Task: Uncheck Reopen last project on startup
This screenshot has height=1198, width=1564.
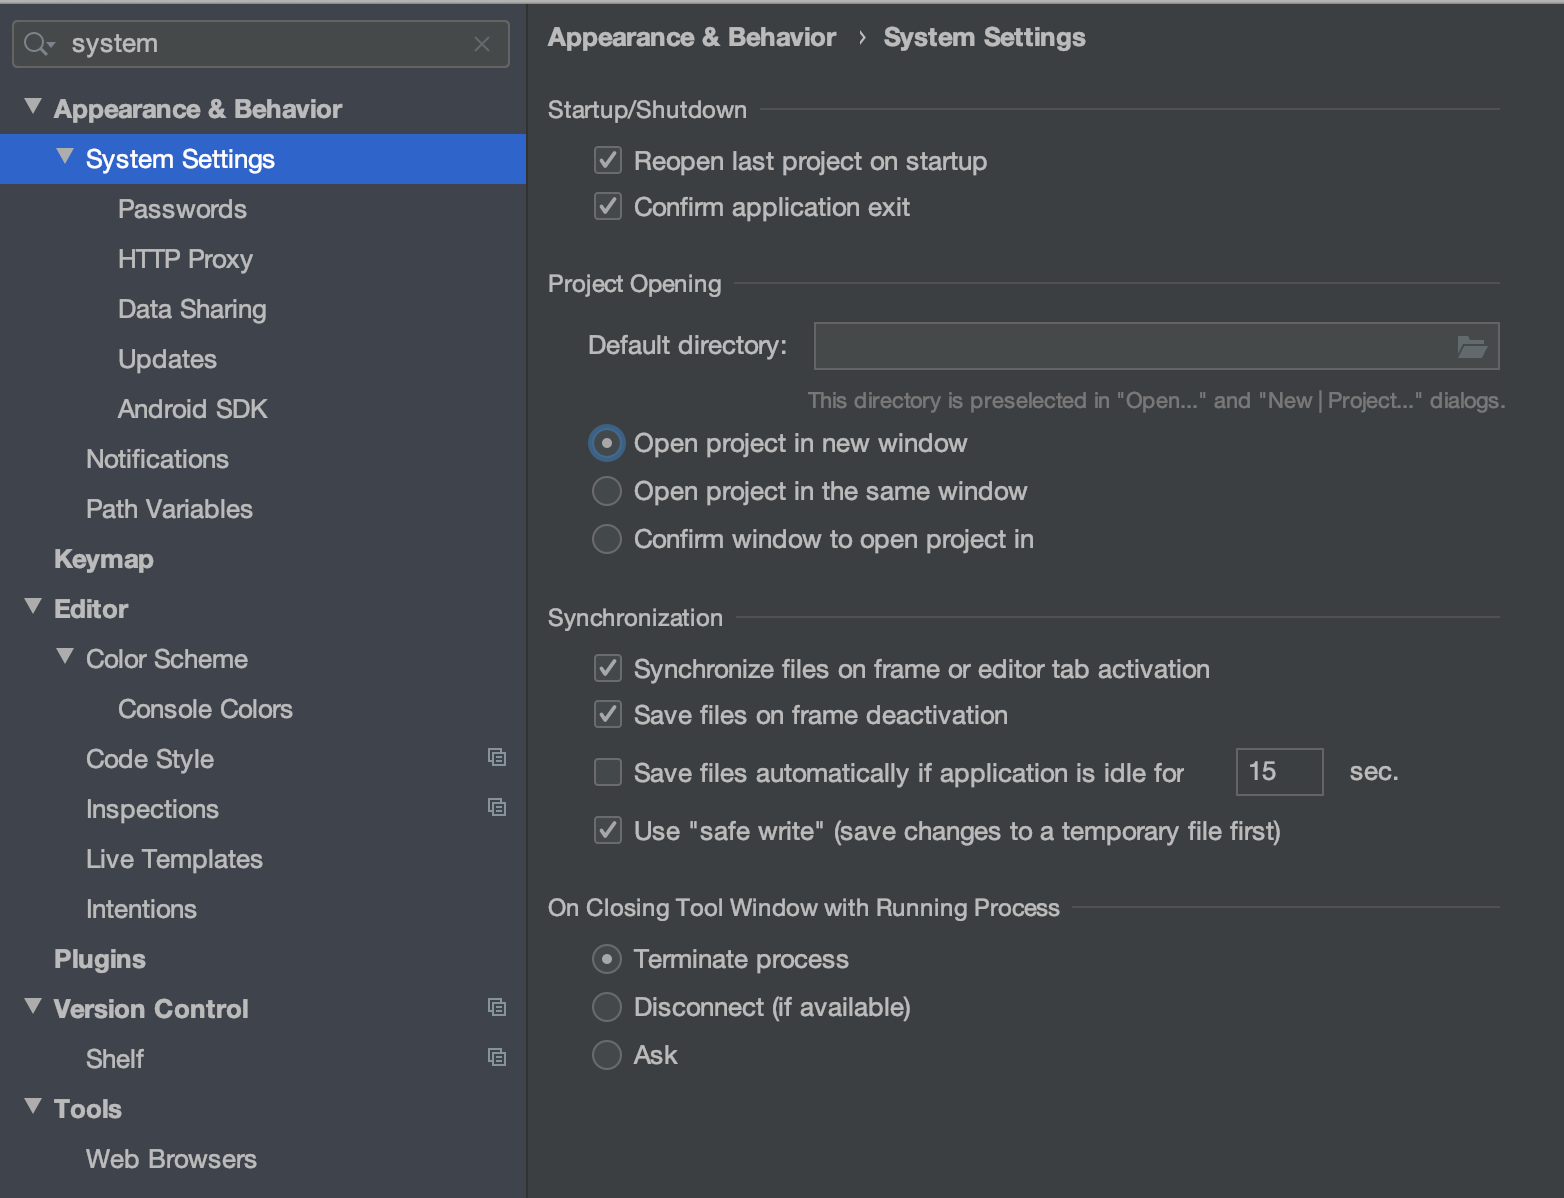Action: pyautogui.click(x=608, y=160)
